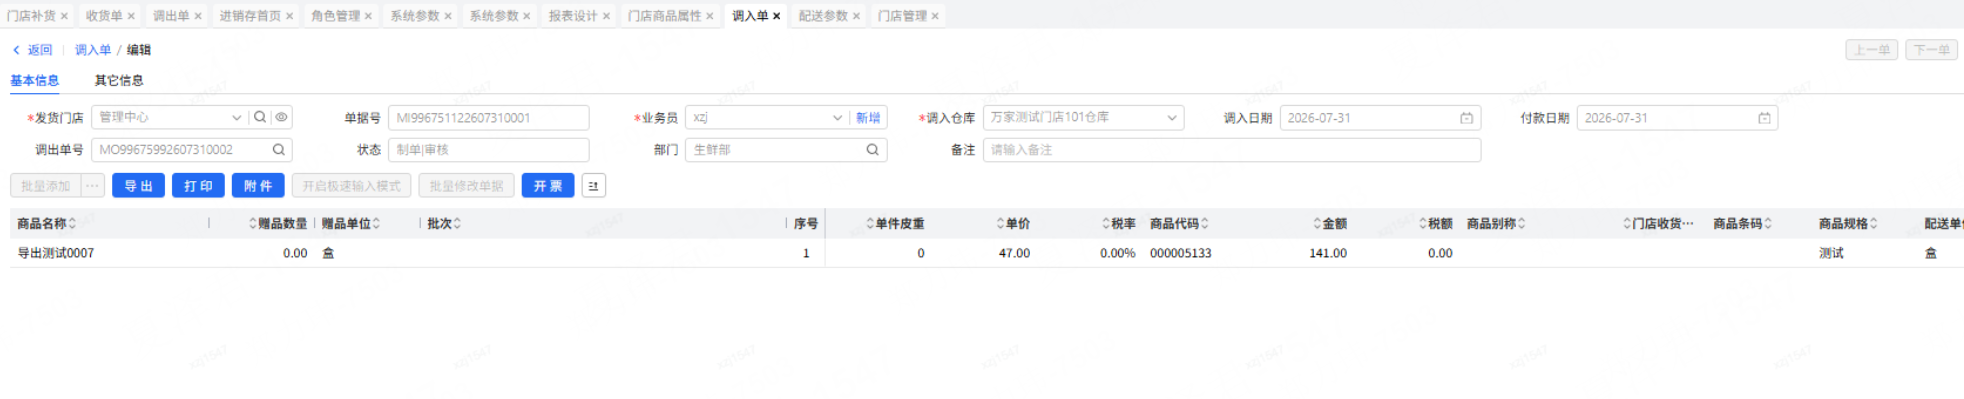Sort by 赠品单位 column

point(376,223)
